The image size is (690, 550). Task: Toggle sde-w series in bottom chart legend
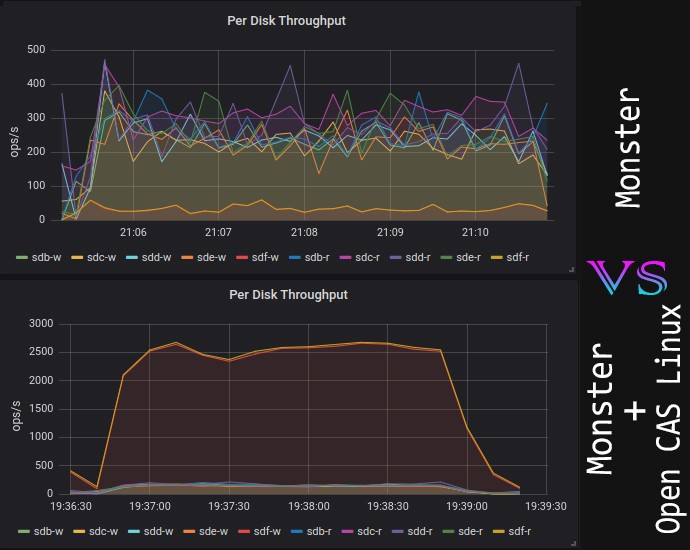click(x=206, y=532)
